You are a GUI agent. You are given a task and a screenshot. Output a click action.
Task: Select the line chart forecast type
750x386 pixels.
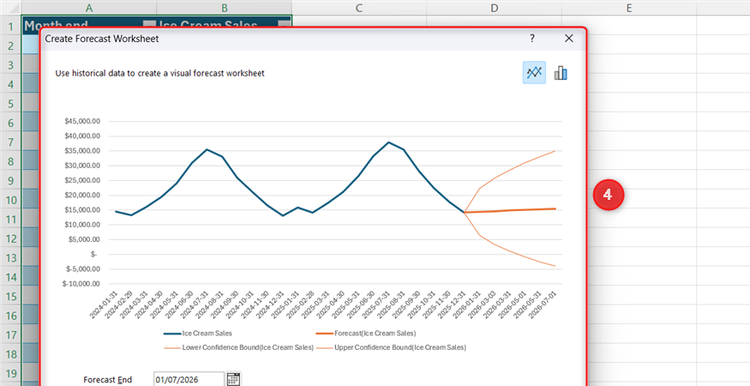coord(534,73)
